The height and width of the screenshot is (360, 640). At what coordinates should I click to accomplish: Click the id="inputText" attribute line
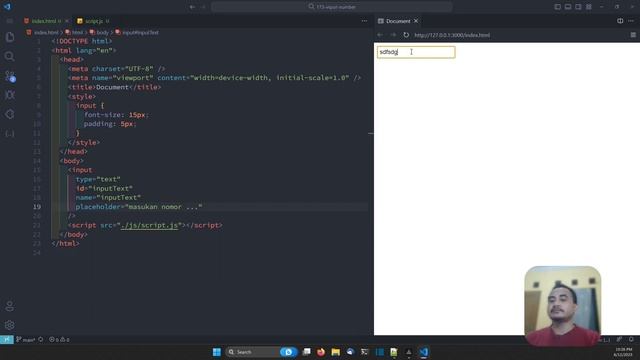tap(104, 189)
